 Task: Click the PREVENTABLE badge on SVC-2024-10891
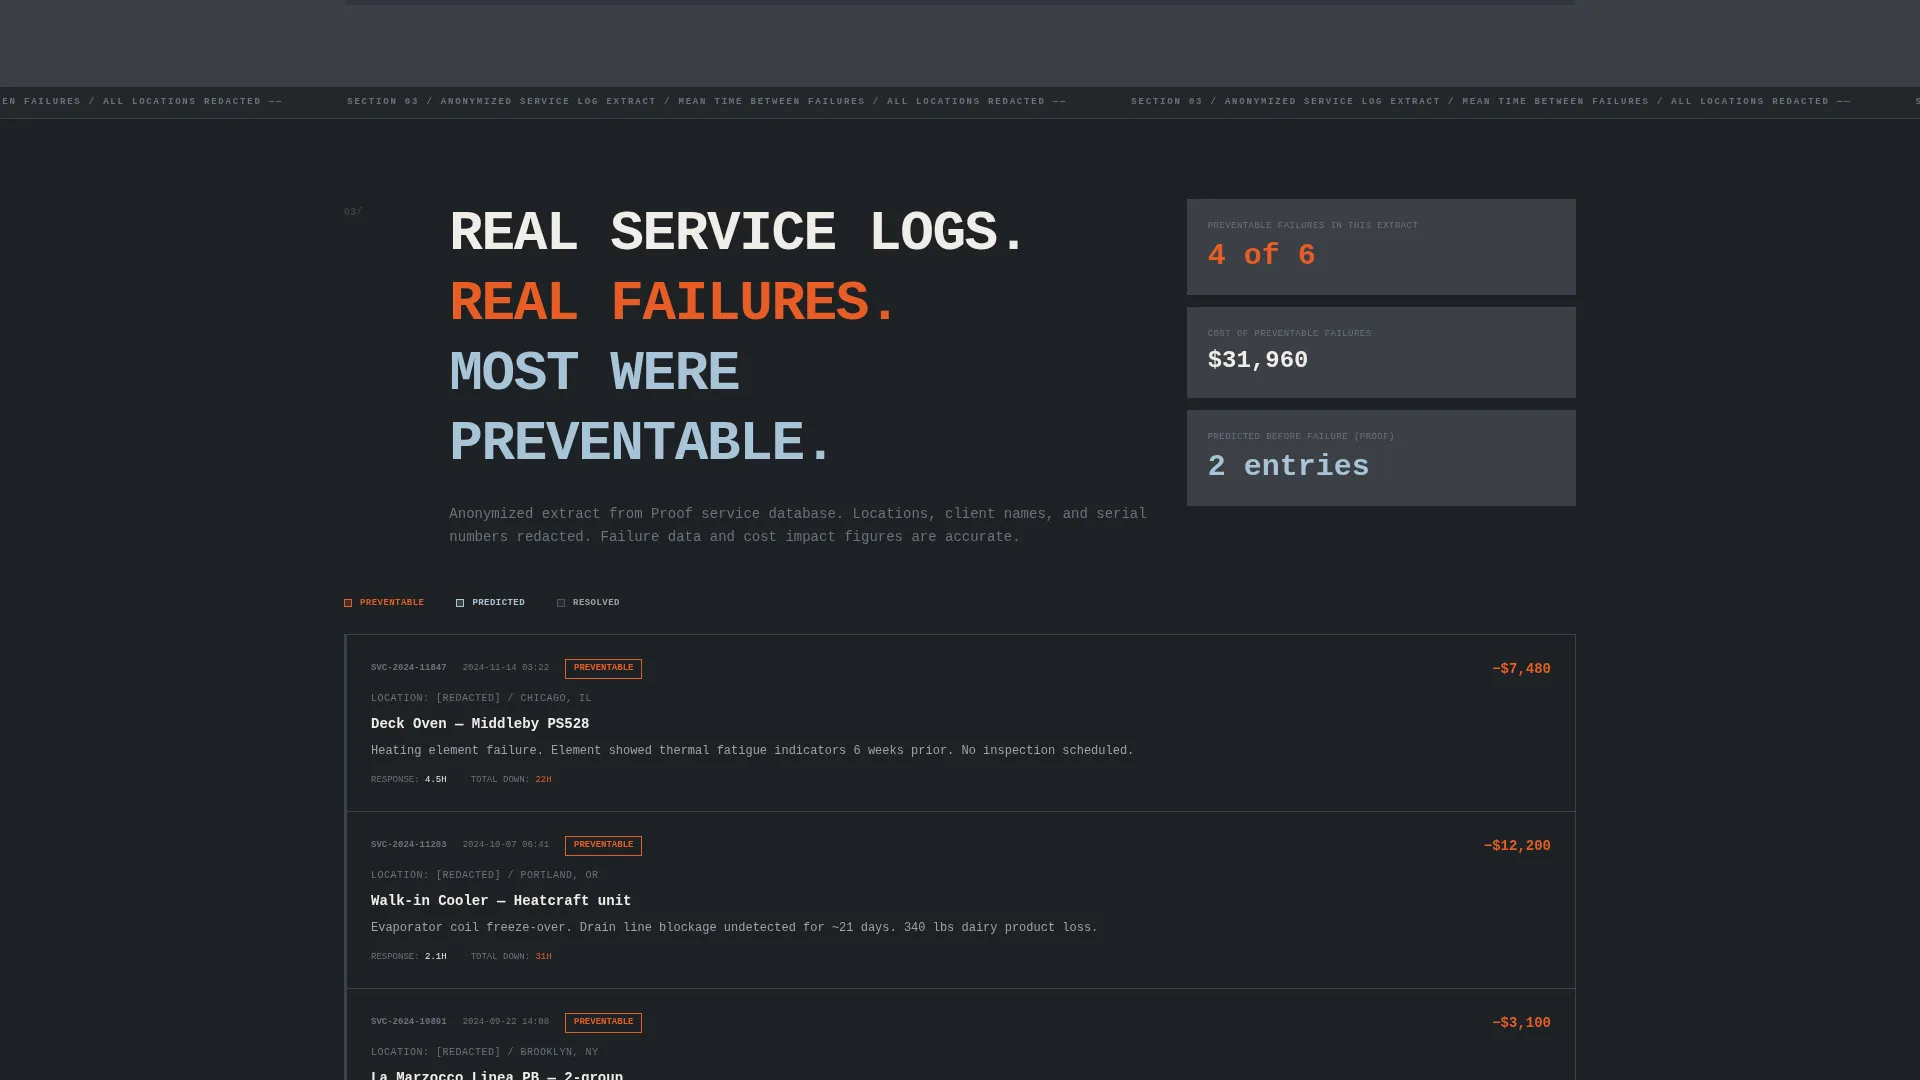pyautogui.click(x=603, y=1022)
